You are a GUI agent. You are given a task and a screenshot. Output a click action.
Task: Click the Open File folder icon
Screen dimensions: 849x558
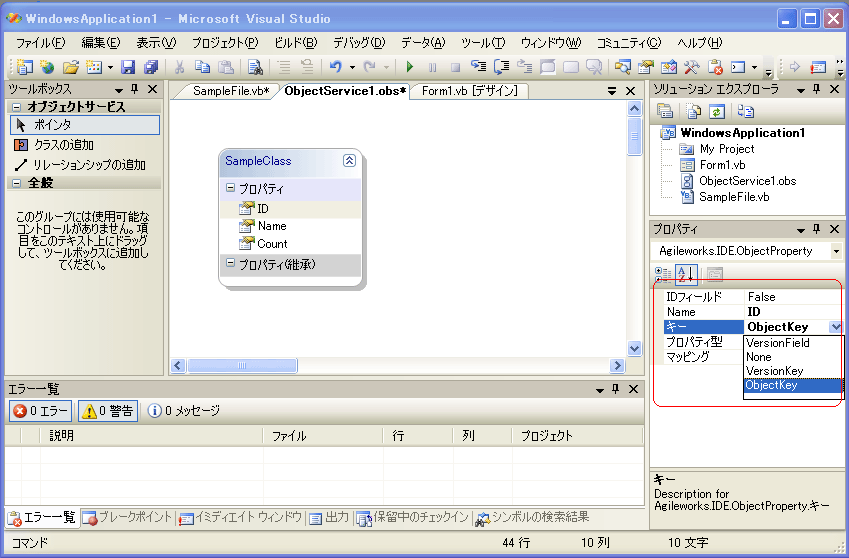(x=70, y=67)
